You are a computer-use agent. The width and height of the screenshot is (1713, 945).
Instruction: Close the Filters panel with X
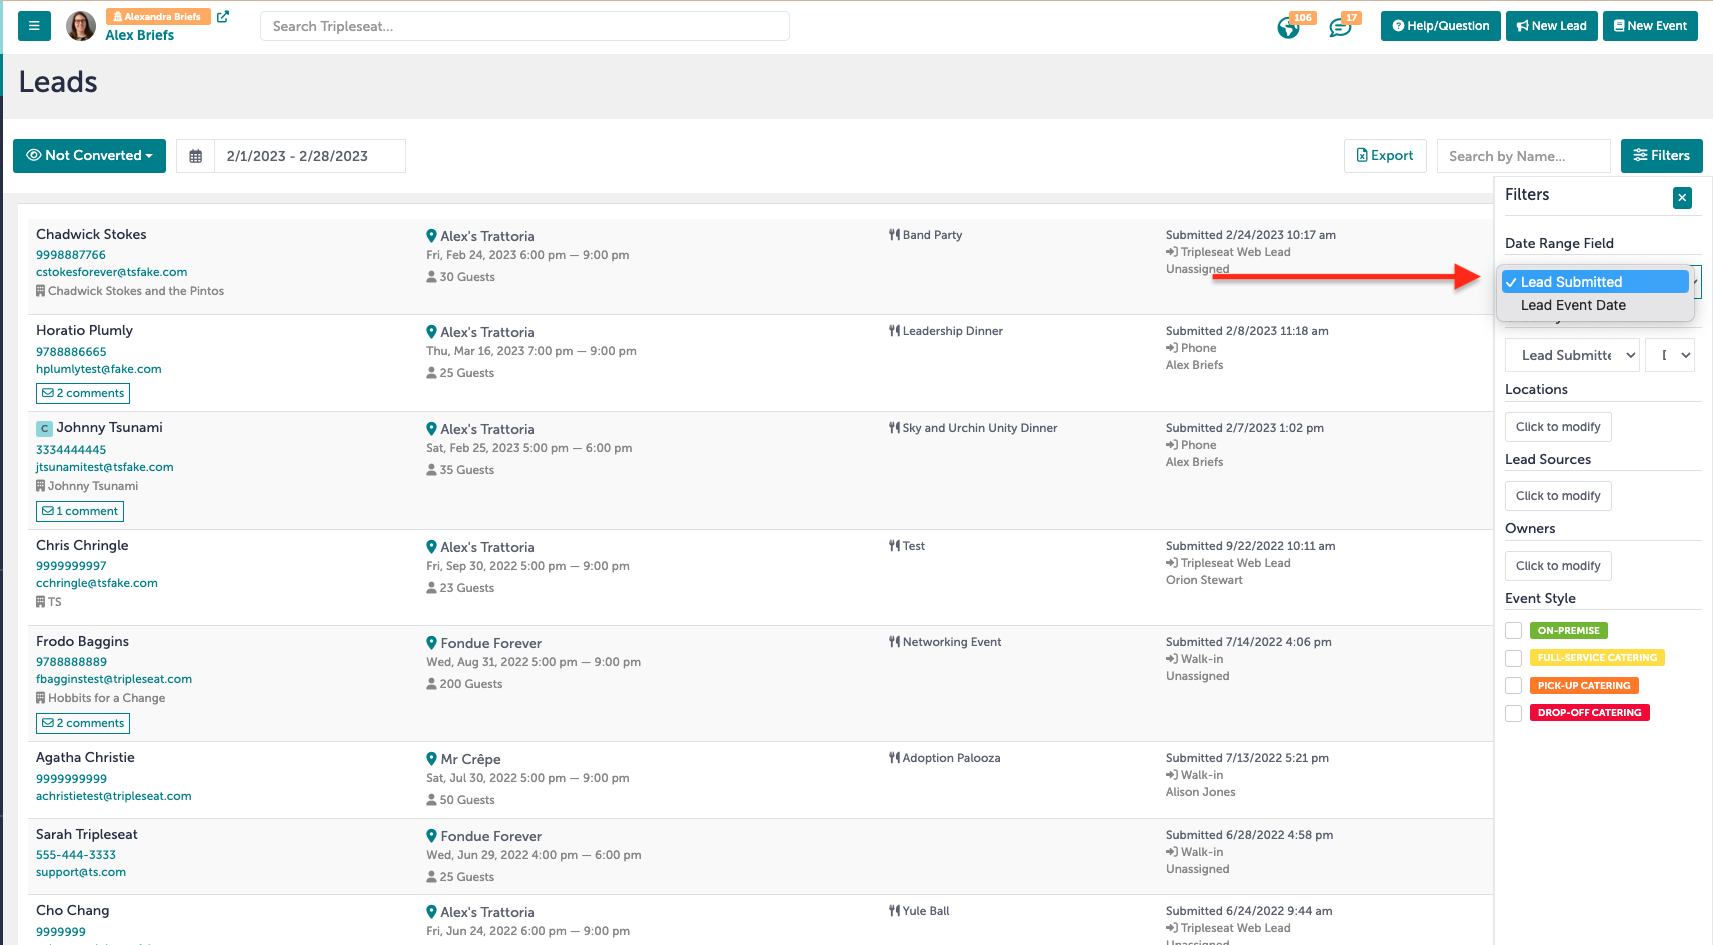(1682, 198)
